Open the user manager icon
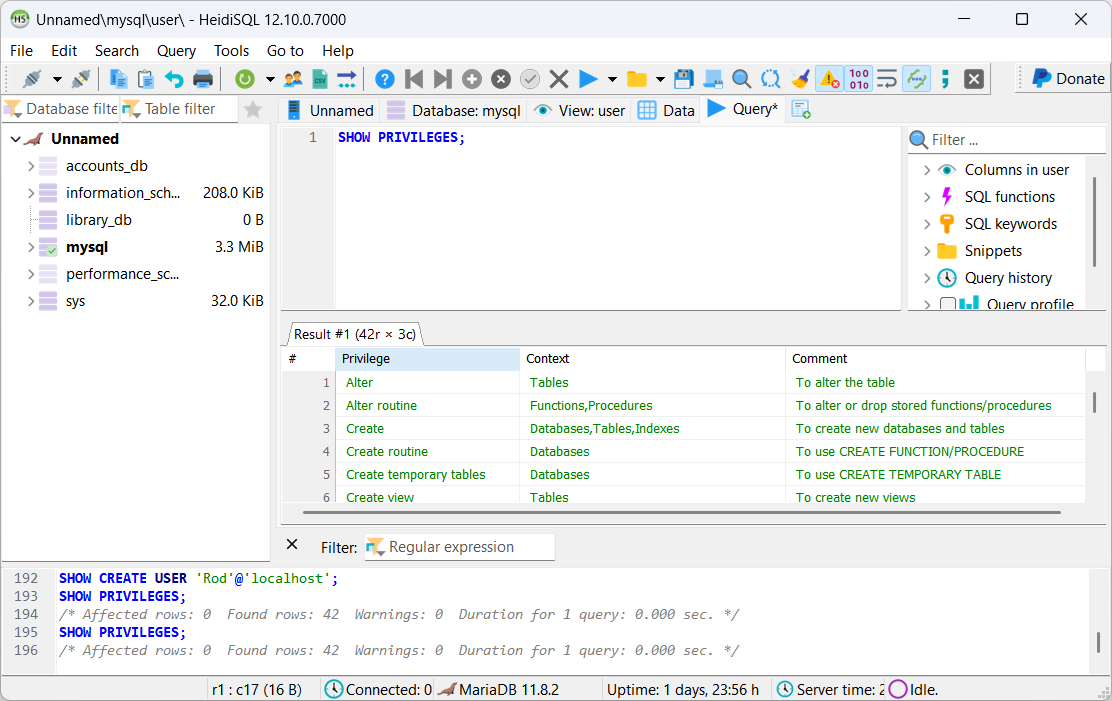 click(x=293, y=79)
